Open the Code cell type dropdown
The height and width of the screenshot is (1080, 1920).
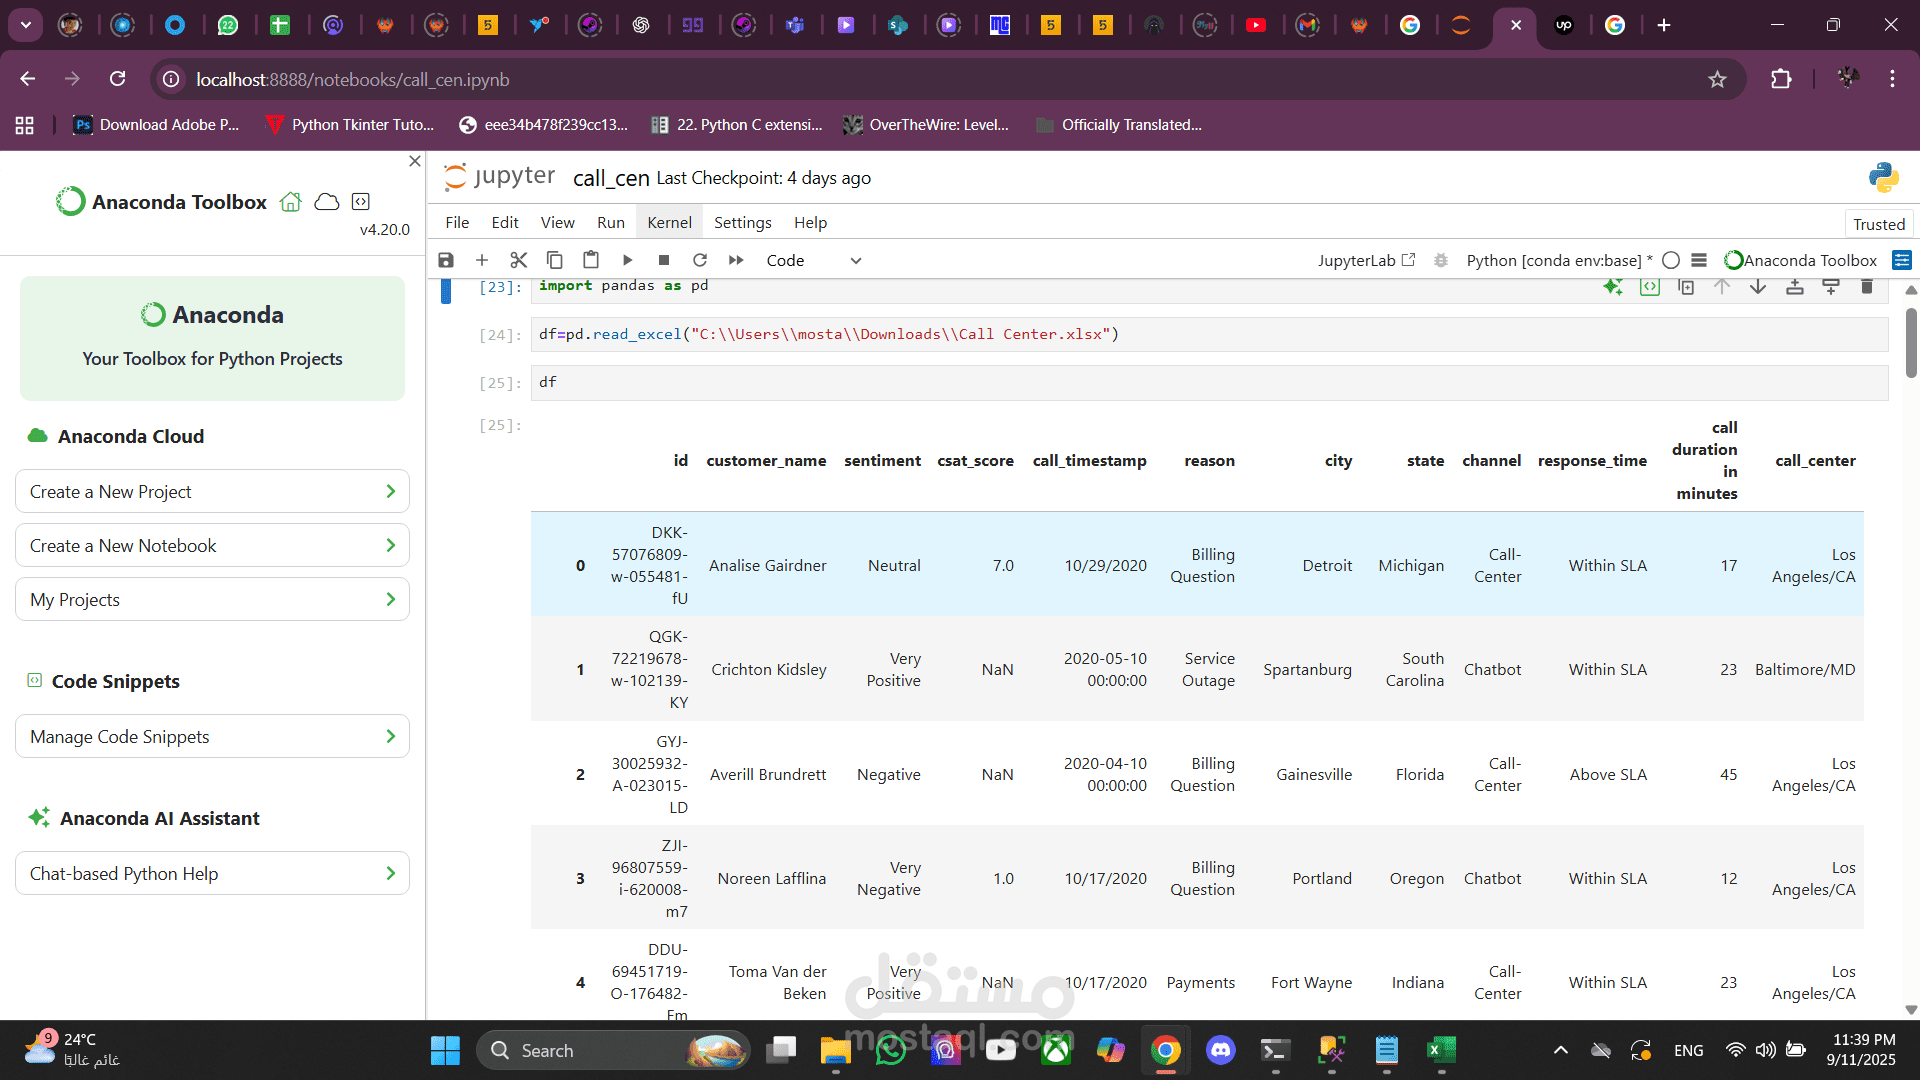pos(813,260)
